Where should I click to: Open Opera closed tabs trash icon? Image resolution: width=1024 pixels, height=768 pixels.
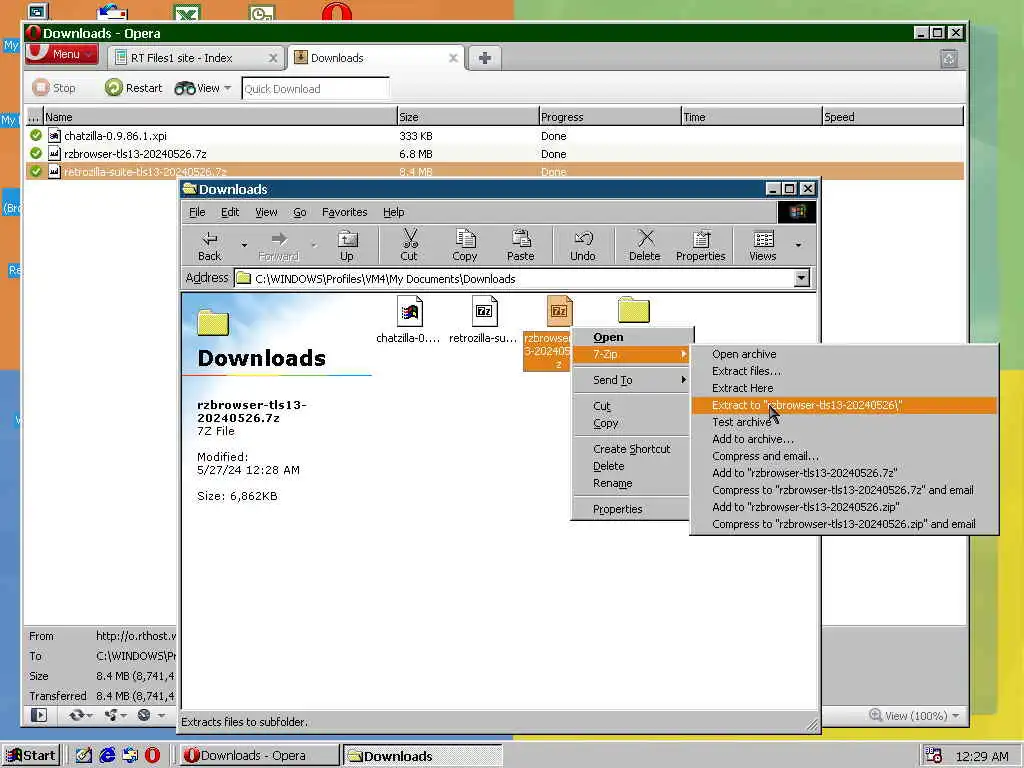pyautogui.click(x=949, y=59)
